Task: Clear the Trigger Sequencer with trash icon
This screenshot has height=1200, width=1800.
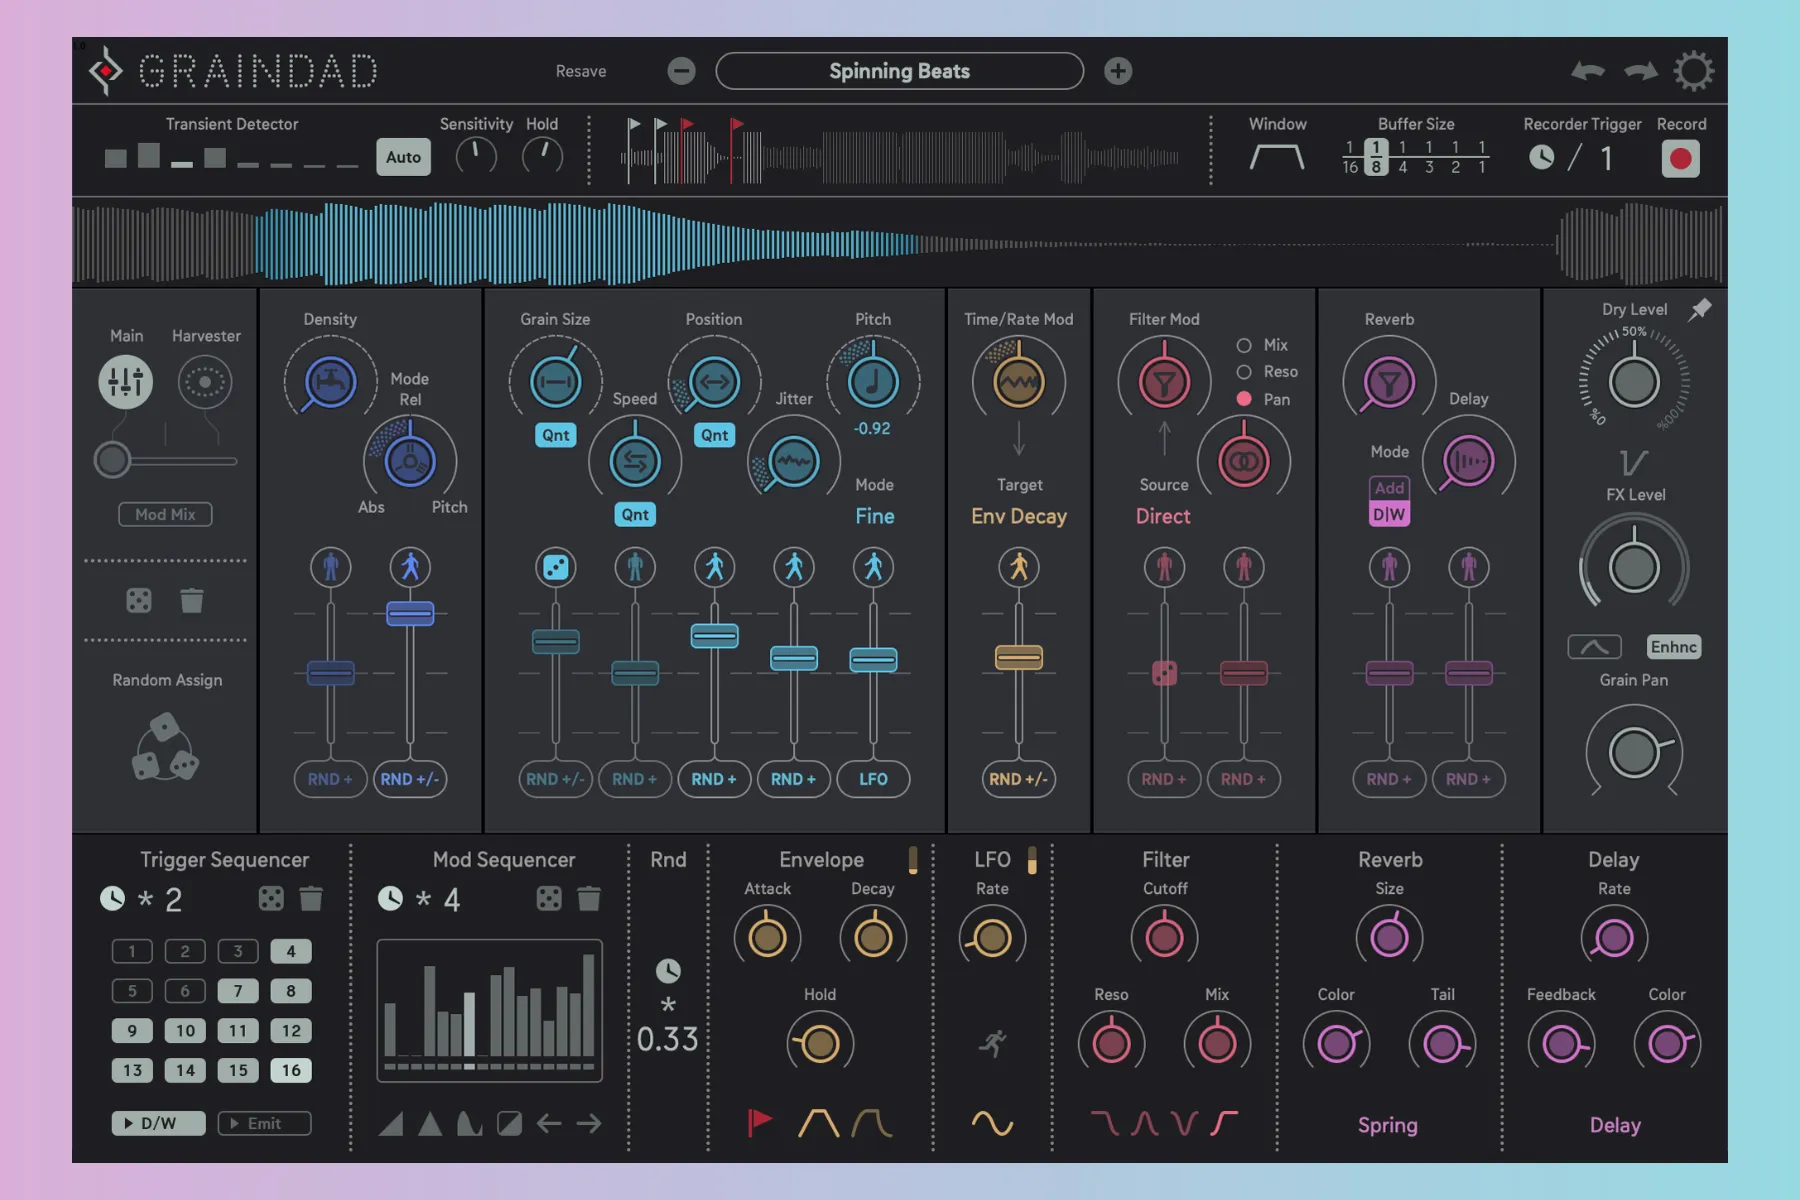Action: (311, 899)
